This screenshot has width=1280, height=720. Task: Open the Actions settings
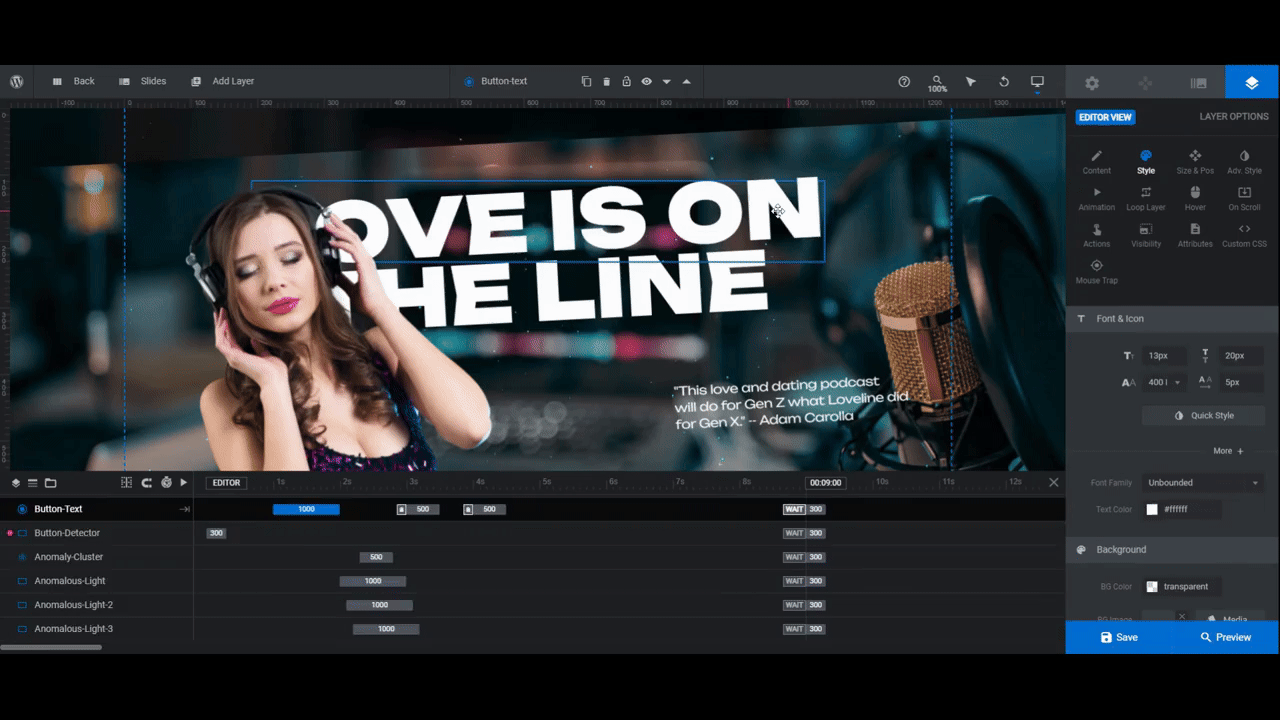[1096, 236]
